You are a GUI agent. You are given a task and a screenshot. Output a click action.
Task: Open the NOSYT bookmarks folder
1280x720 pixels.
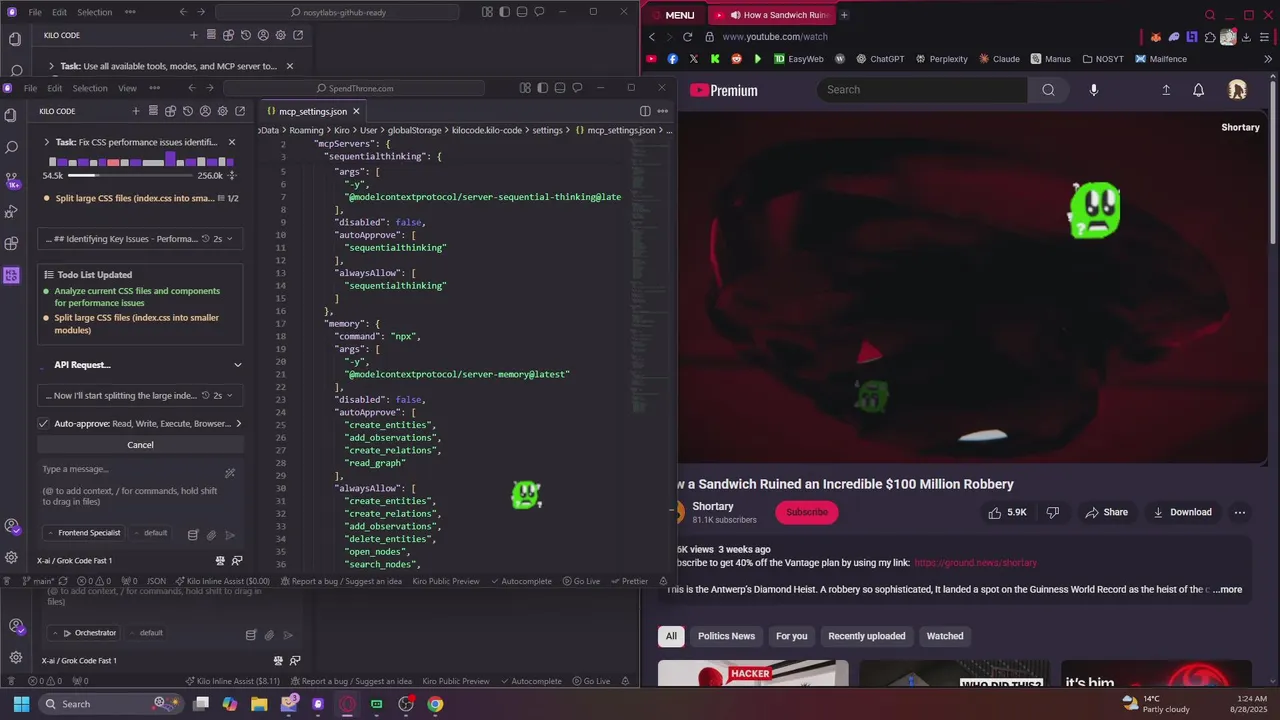[1103, 59]
